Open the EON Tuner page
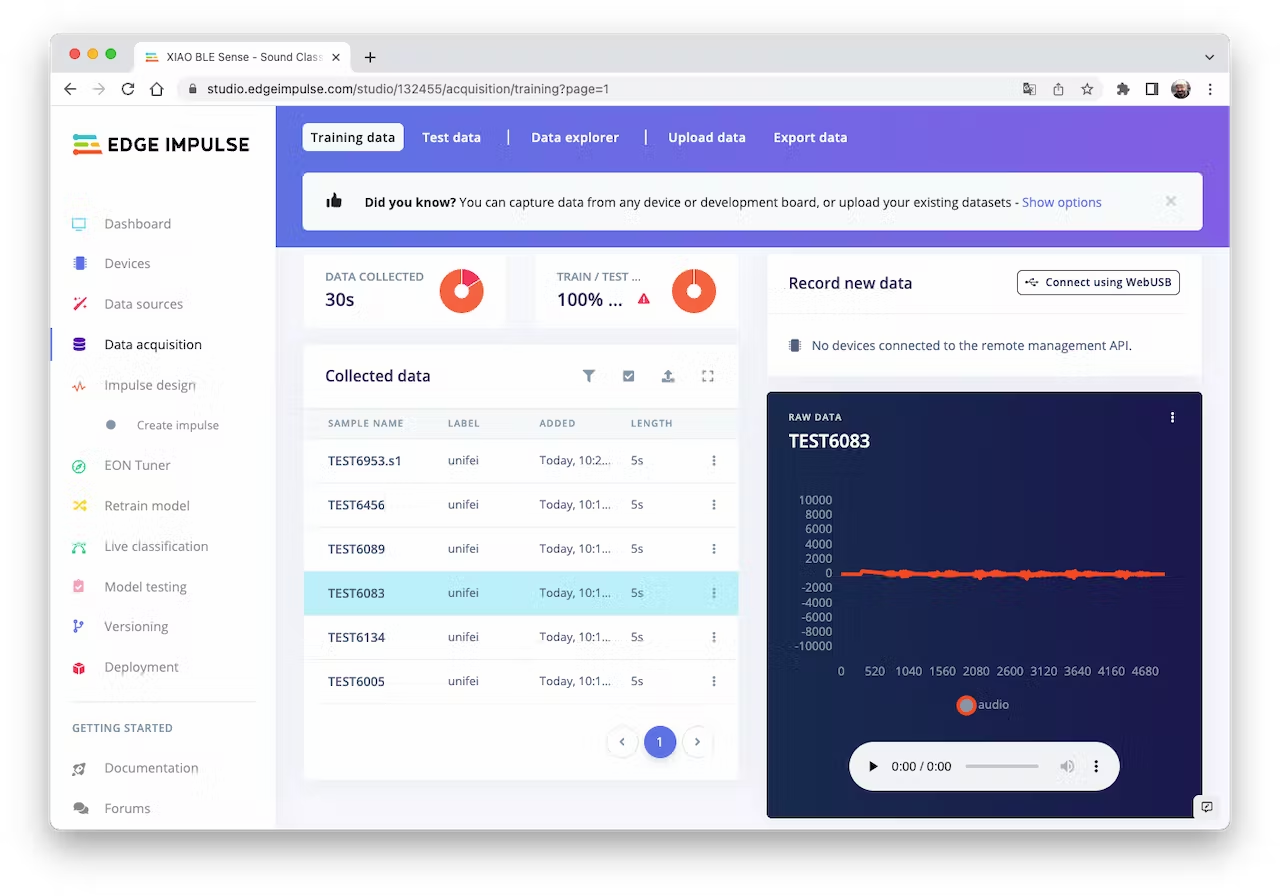 point(137,465)
